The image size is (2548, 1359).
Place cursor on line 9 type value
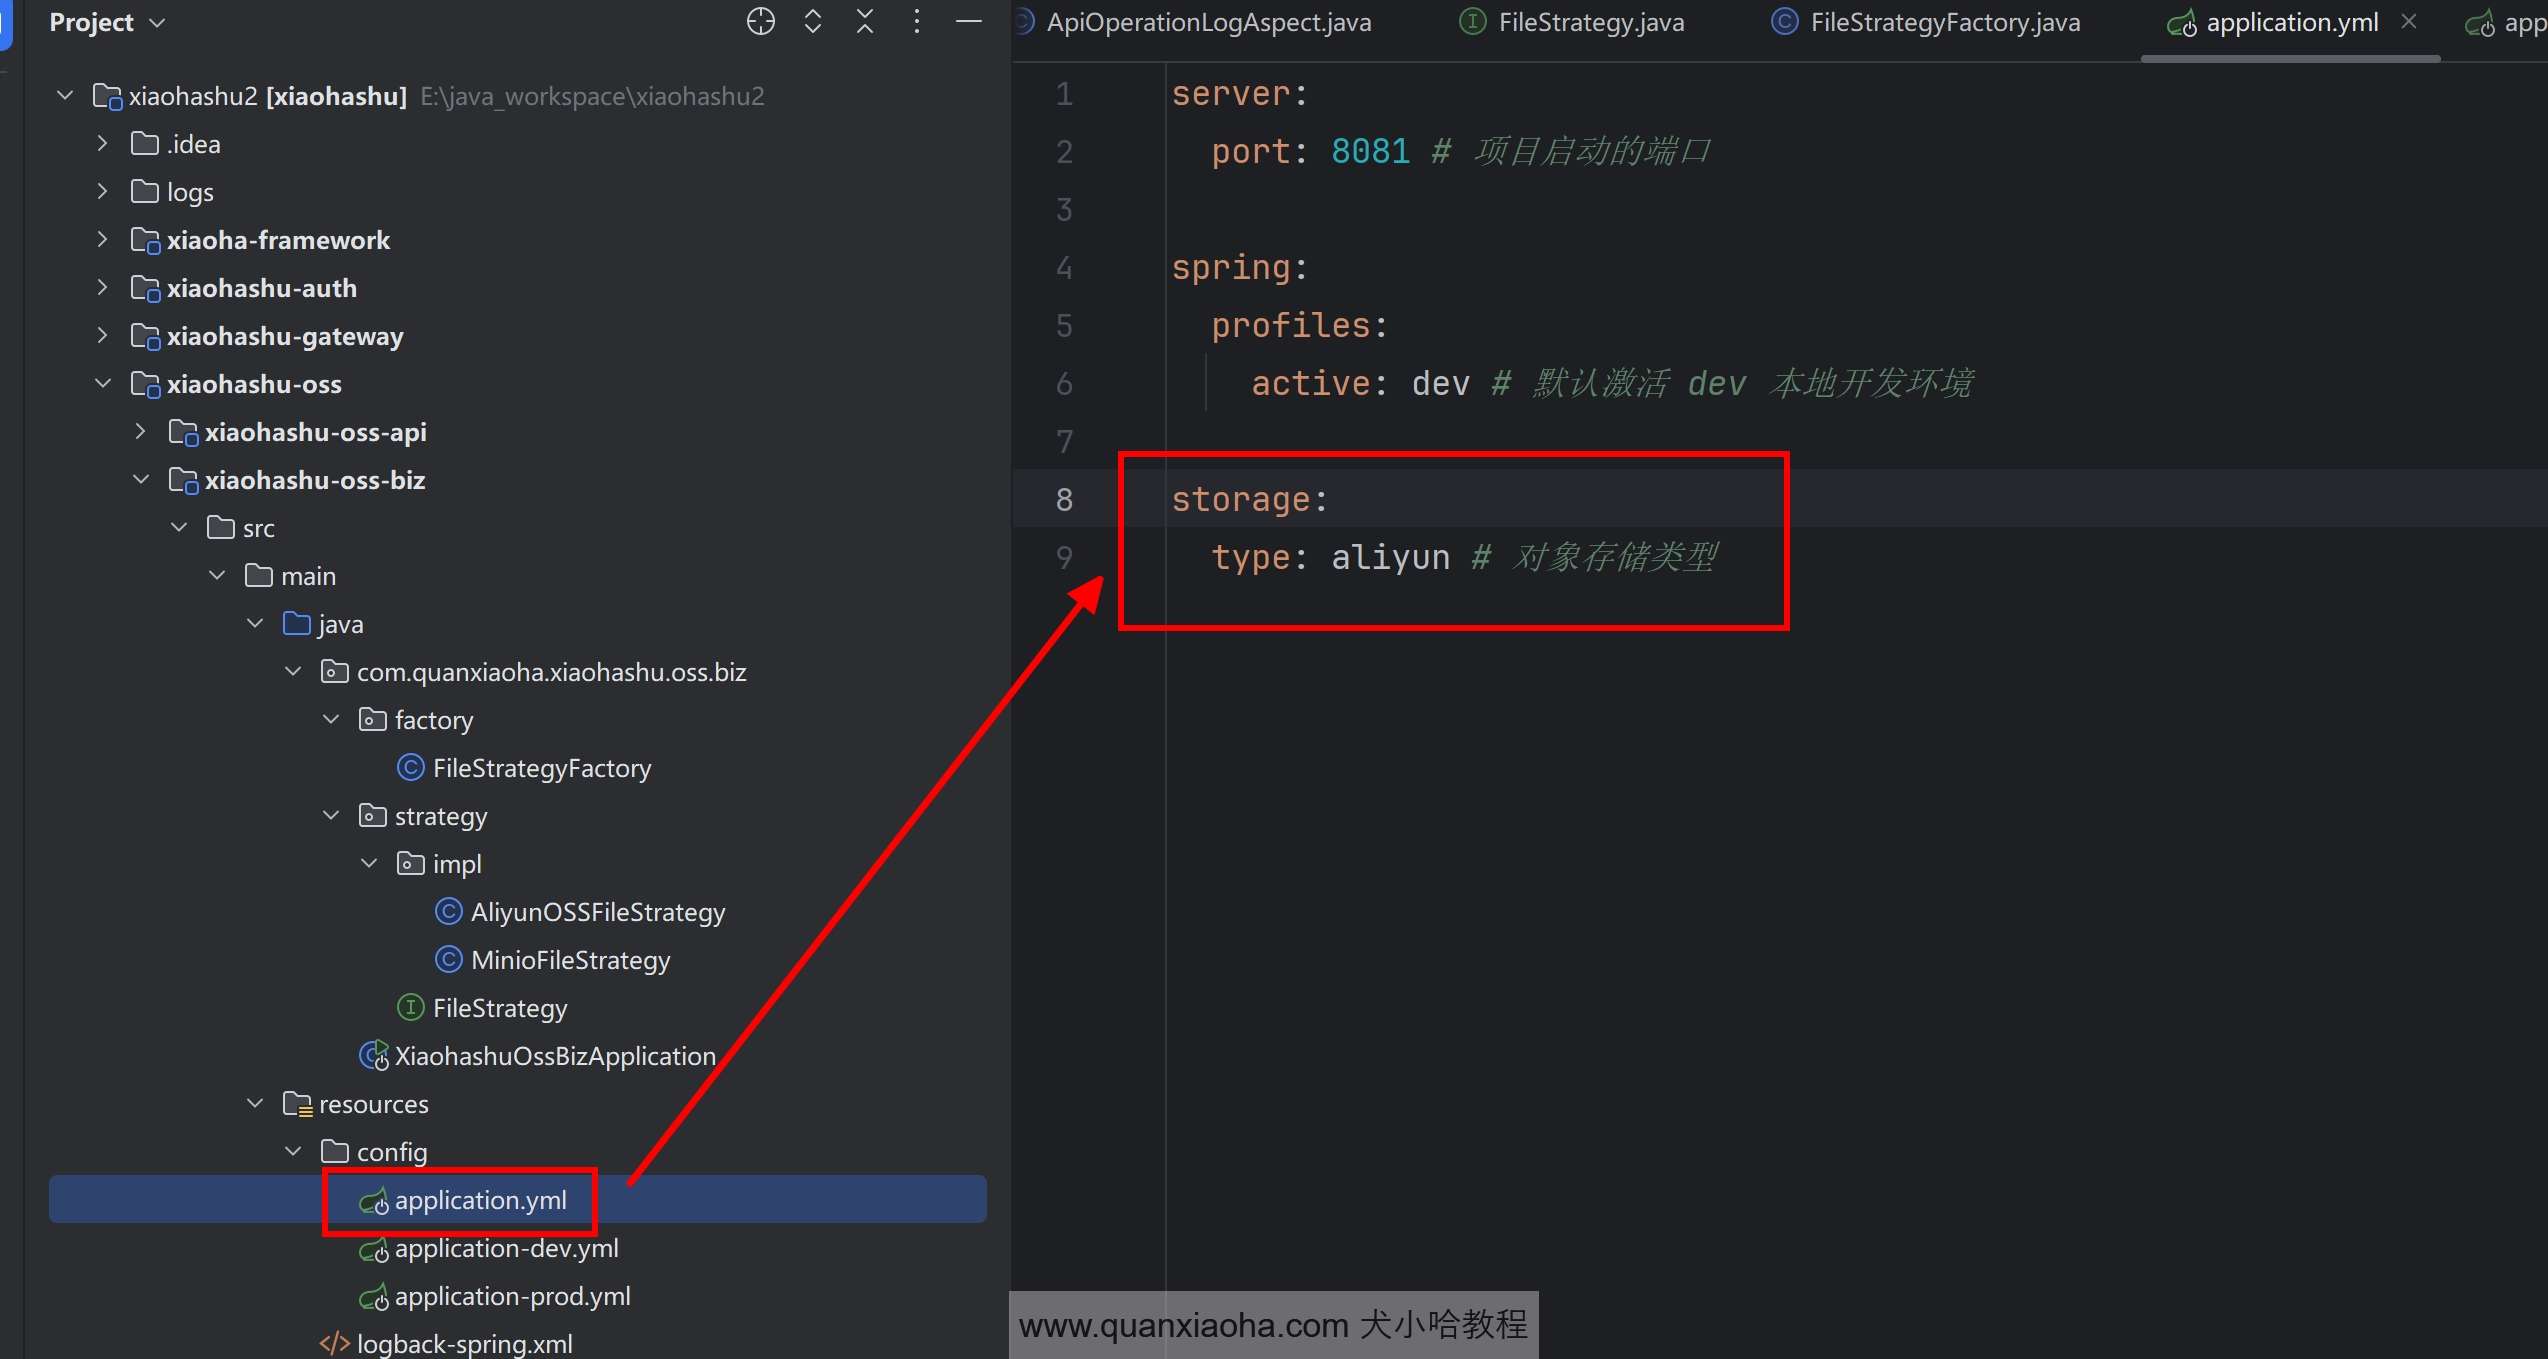pos(1390,557)
